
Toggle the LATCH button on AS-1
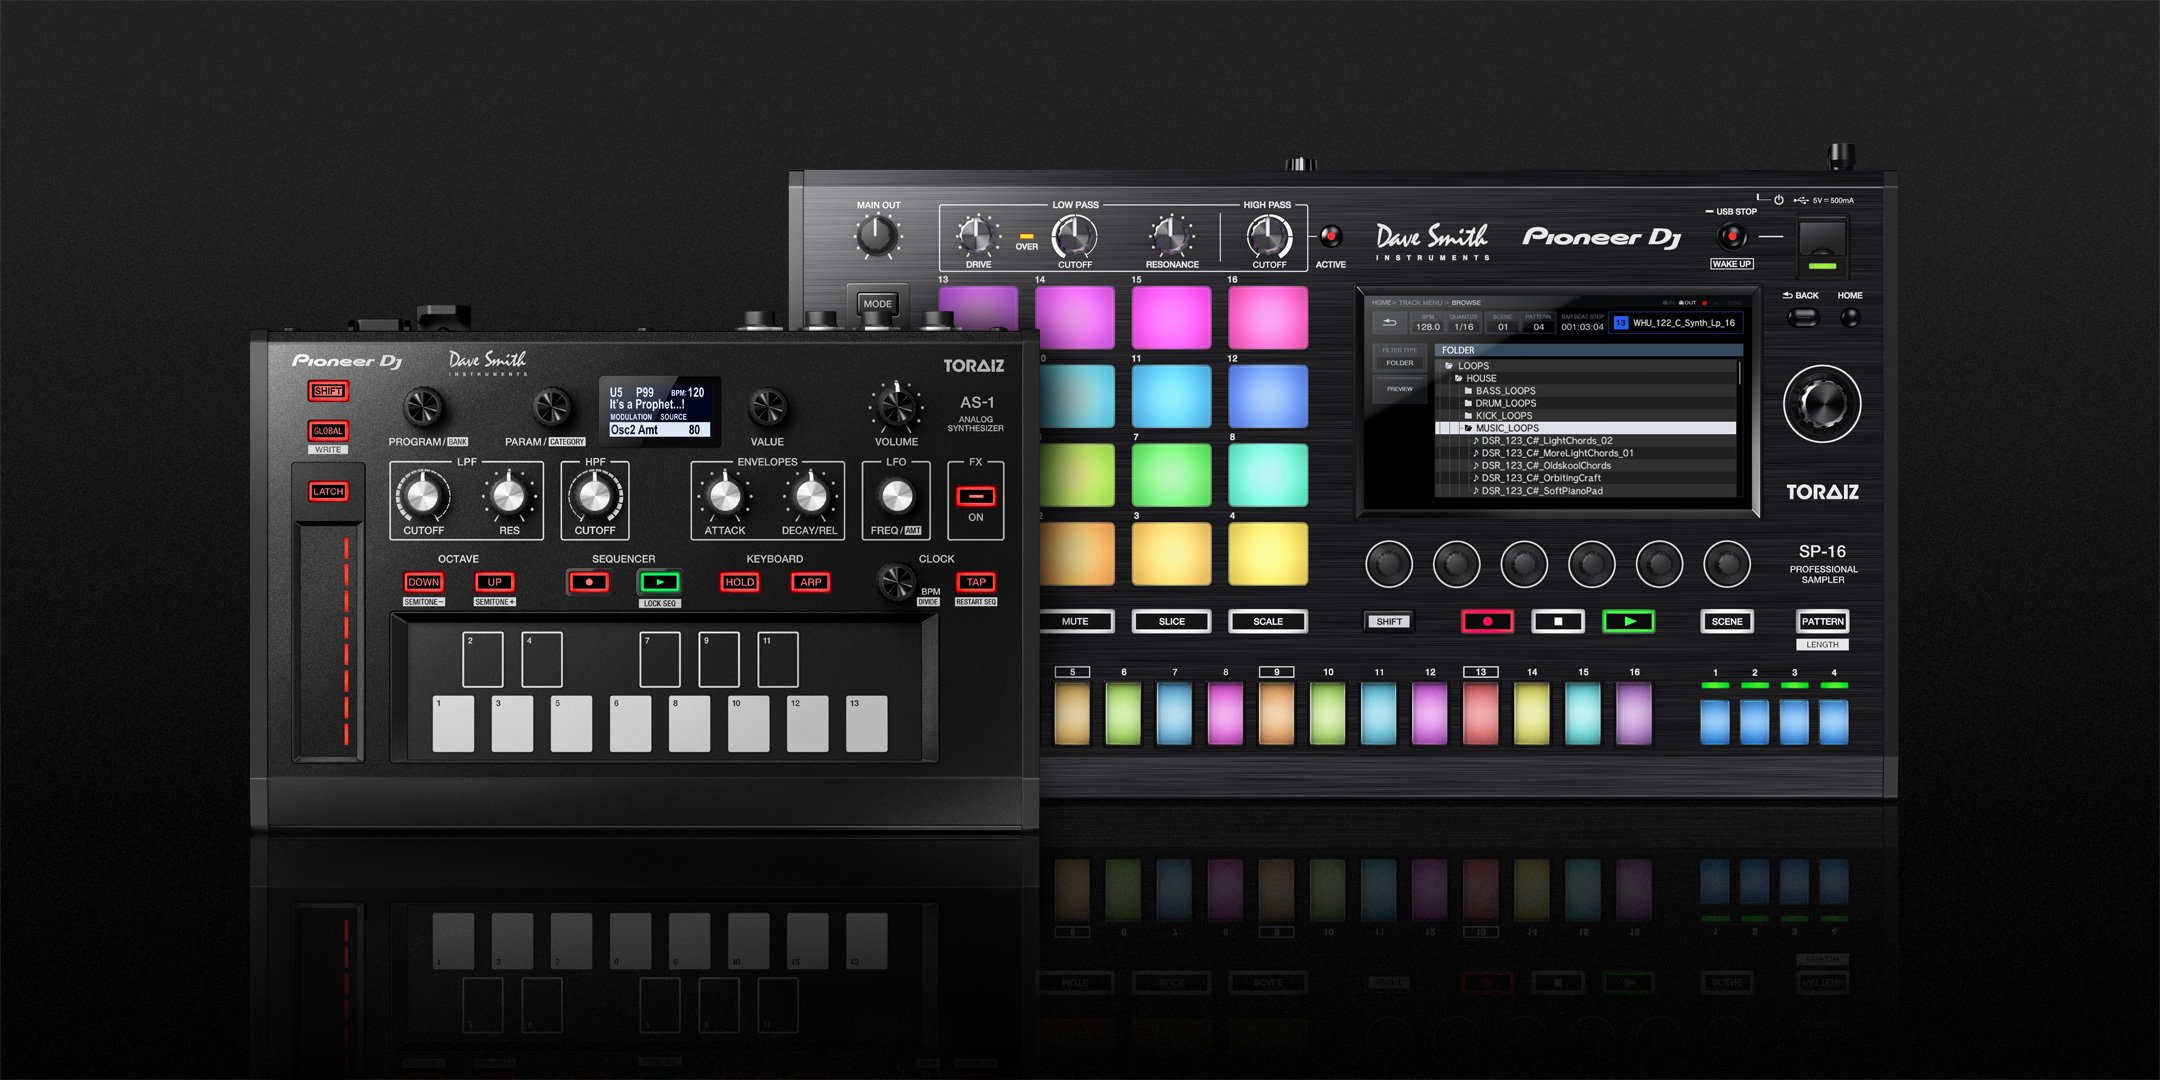pos(328,491)
